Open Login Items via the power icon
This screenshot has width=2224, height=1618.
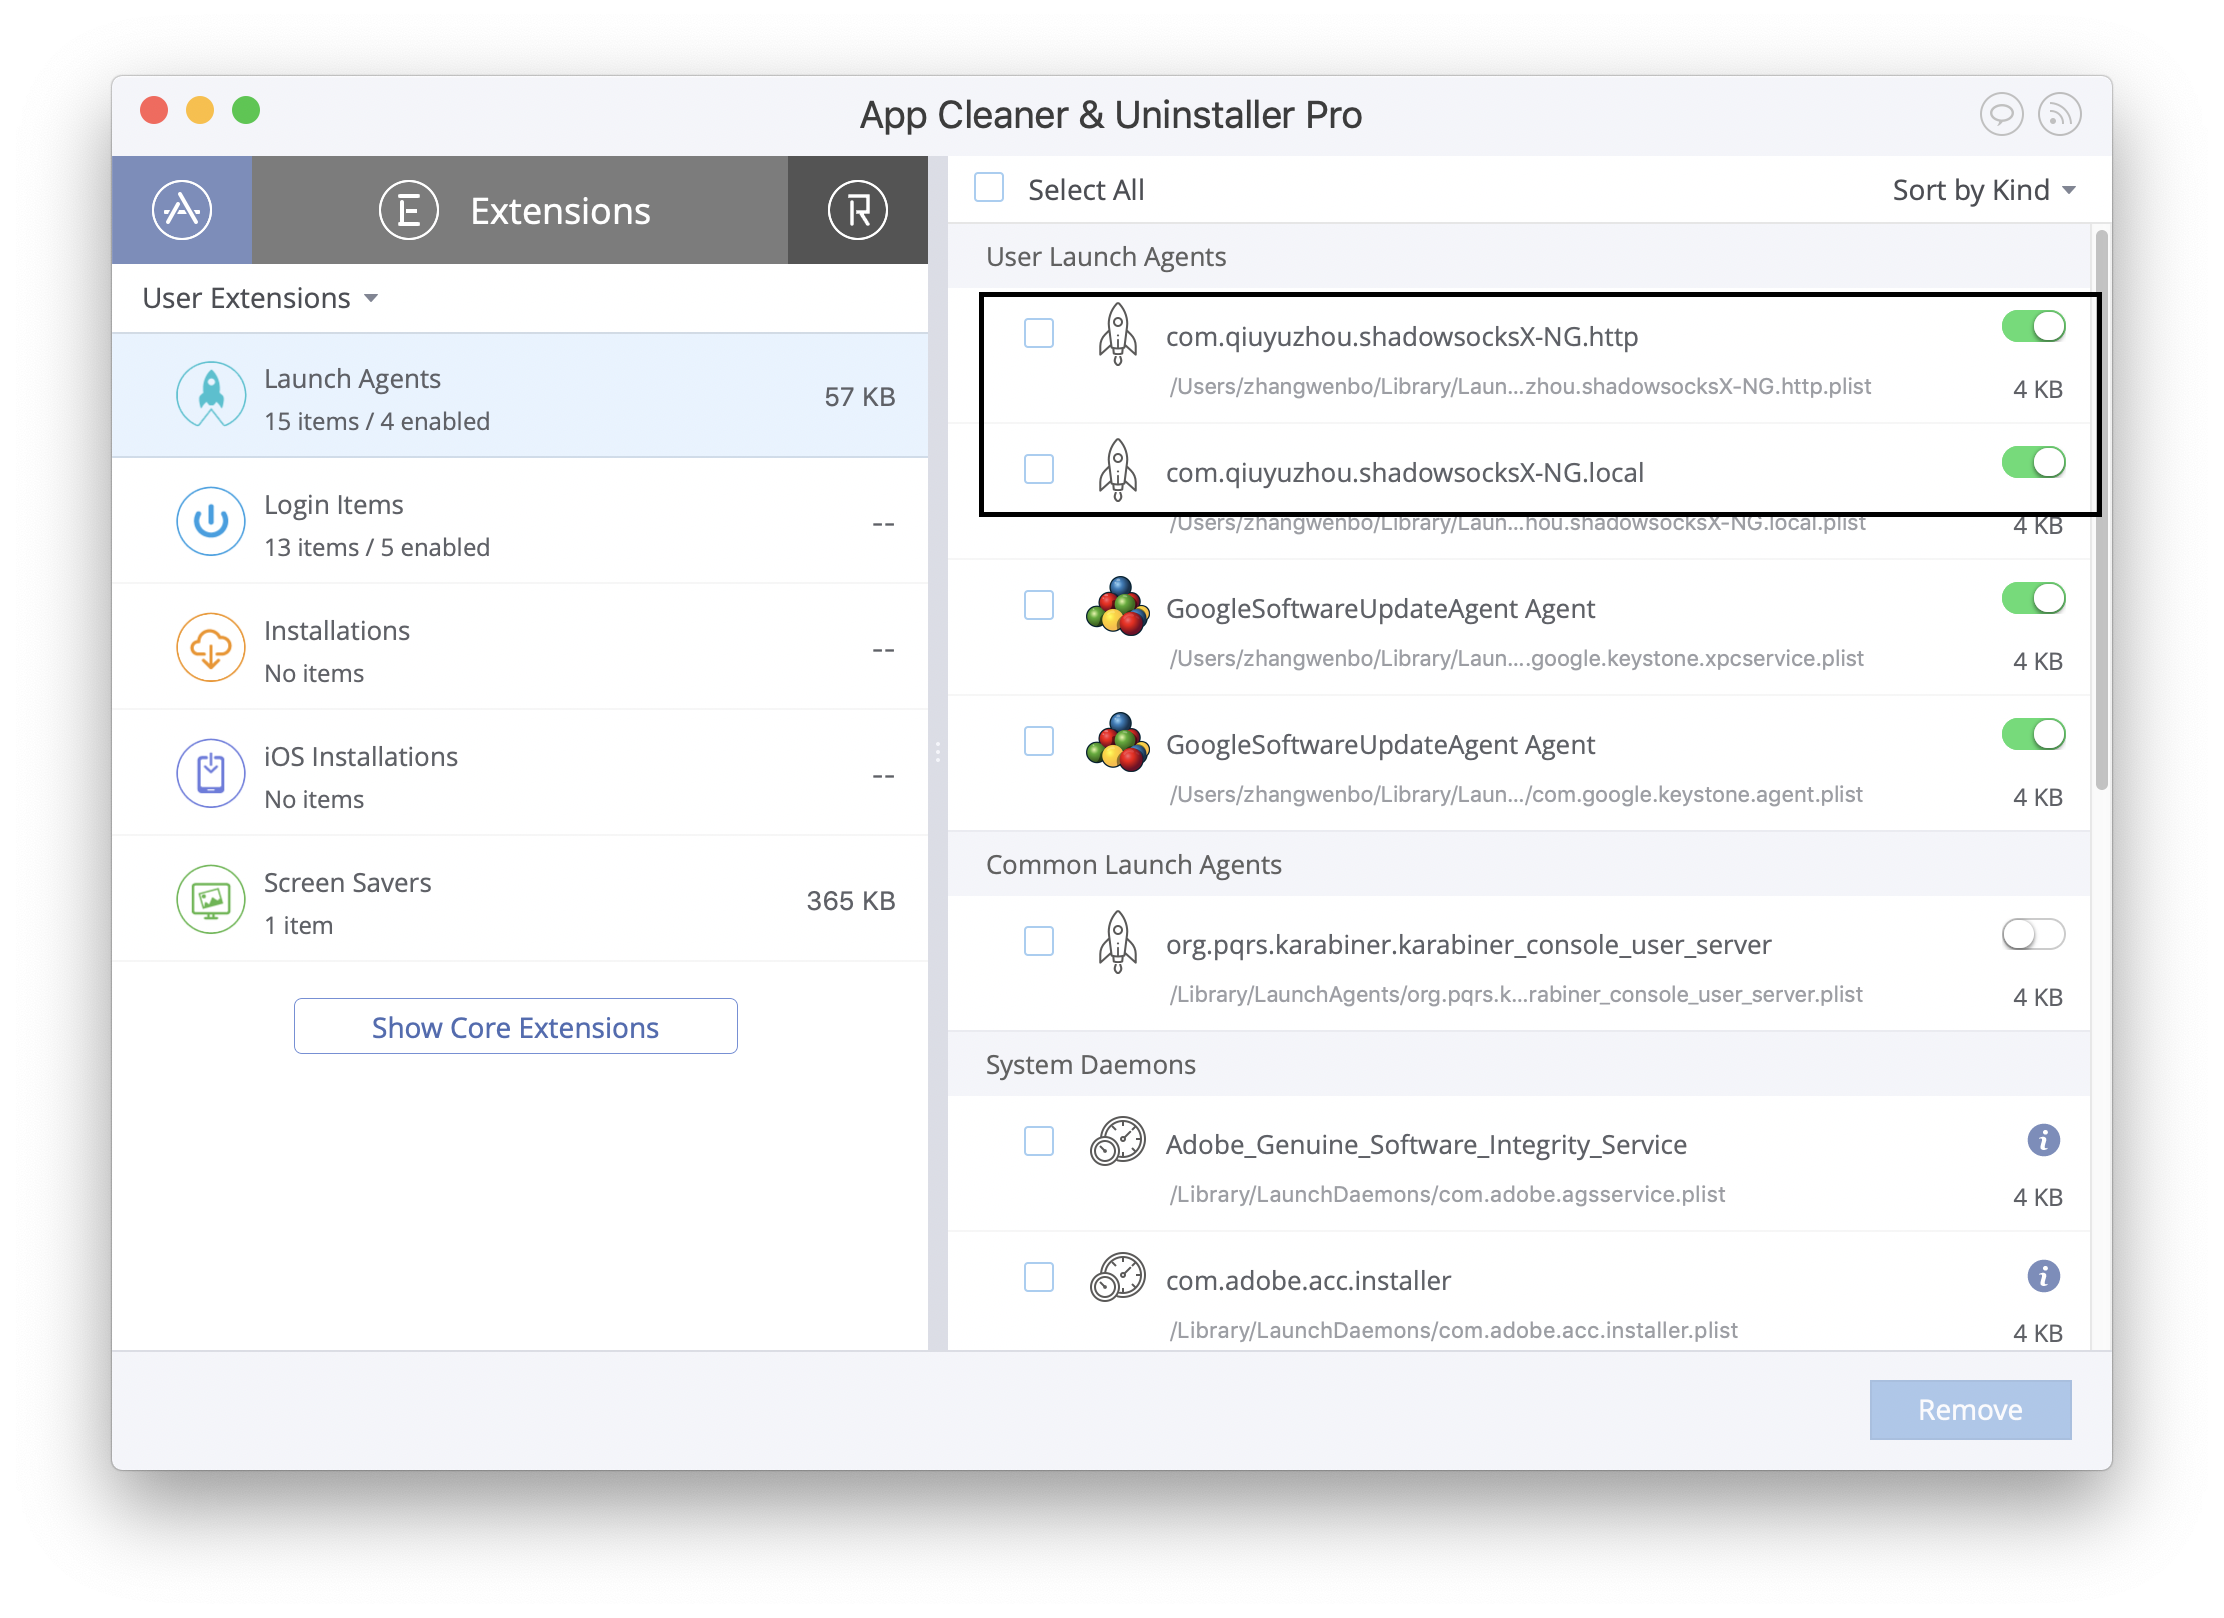click(x=211, y=521)
